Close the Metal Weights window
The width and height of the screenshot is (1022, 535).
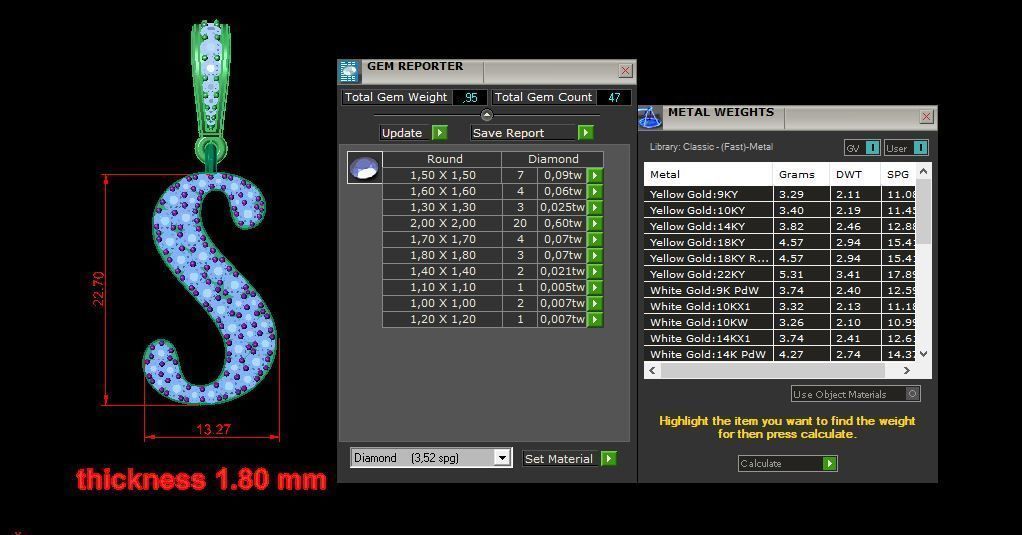[x=927, y=117]
